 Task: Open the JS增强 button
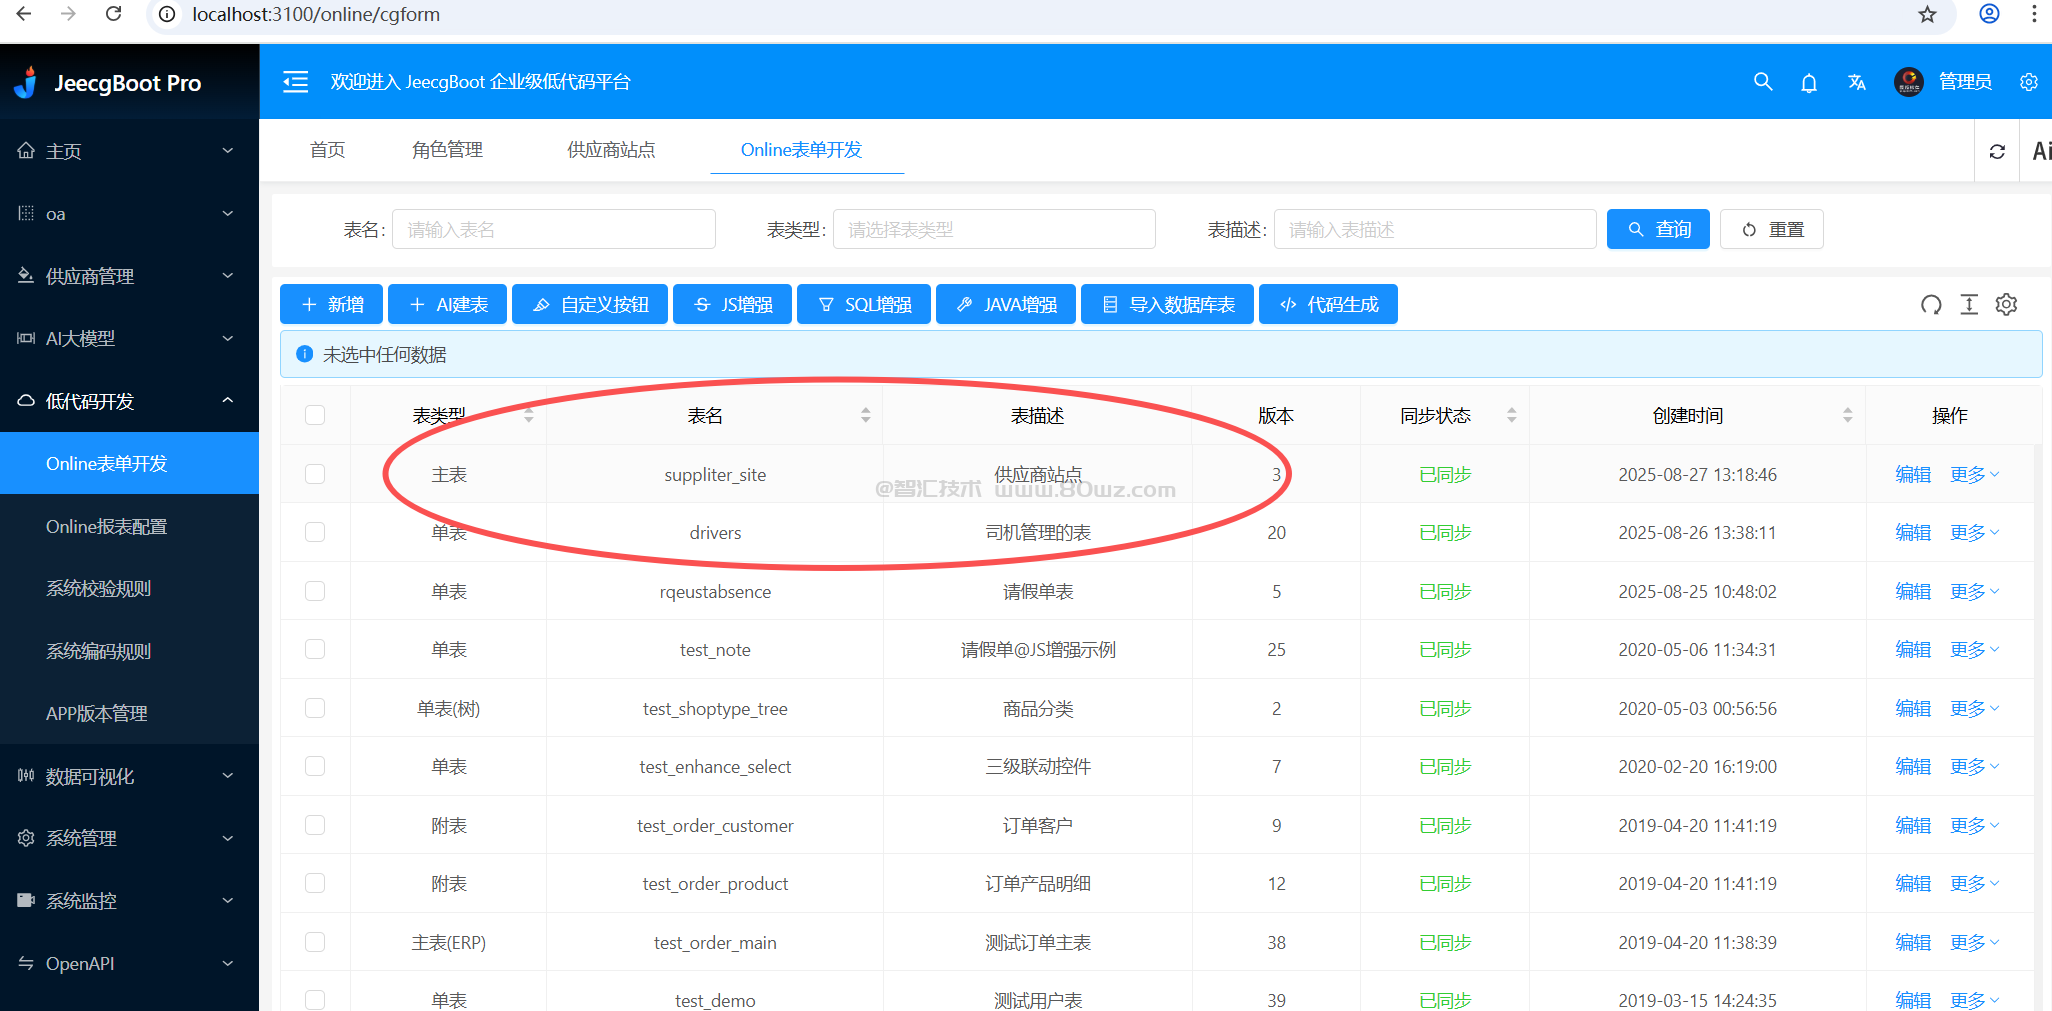[732, 304]
